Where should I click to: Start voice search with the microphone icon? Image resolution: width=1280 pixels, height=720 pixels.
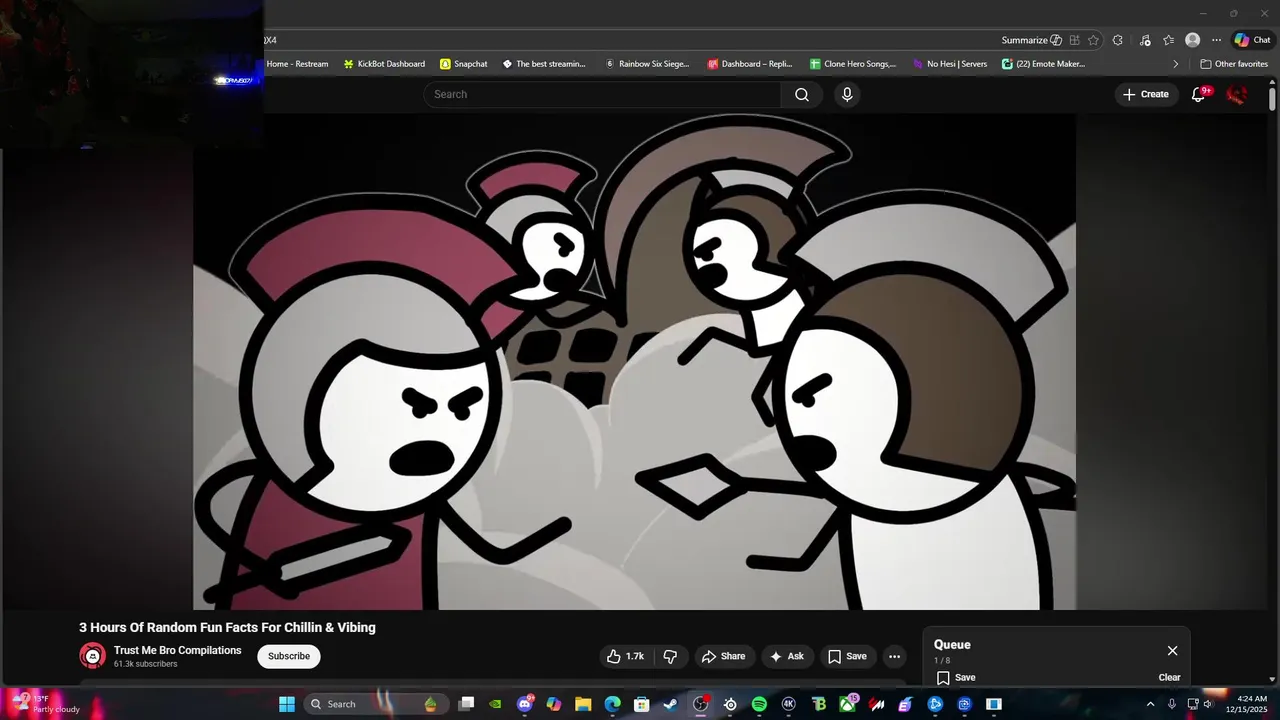tap(847, 94)
